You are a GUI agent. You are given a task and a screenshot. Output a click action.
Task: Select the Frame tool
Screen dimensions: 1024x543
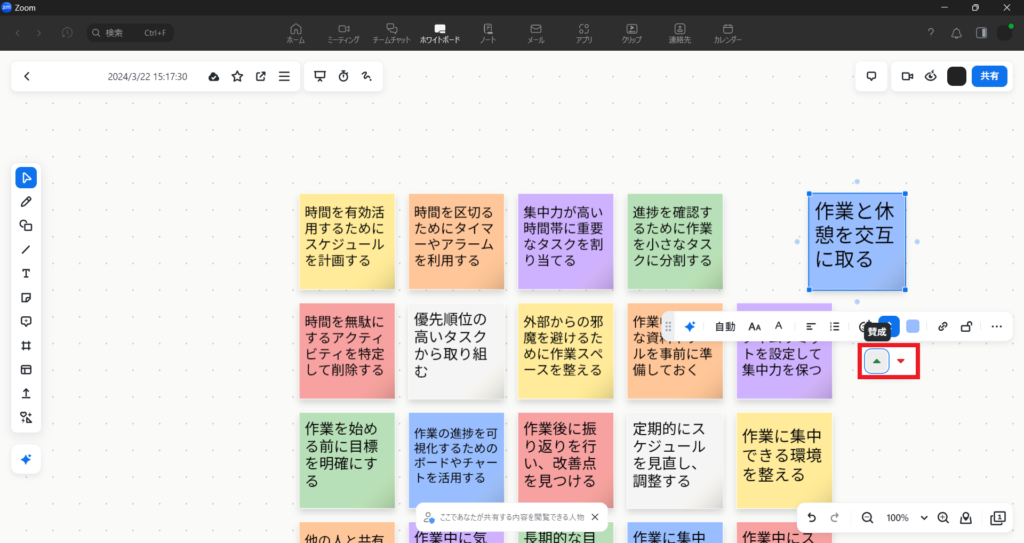(x=26, y=345)
